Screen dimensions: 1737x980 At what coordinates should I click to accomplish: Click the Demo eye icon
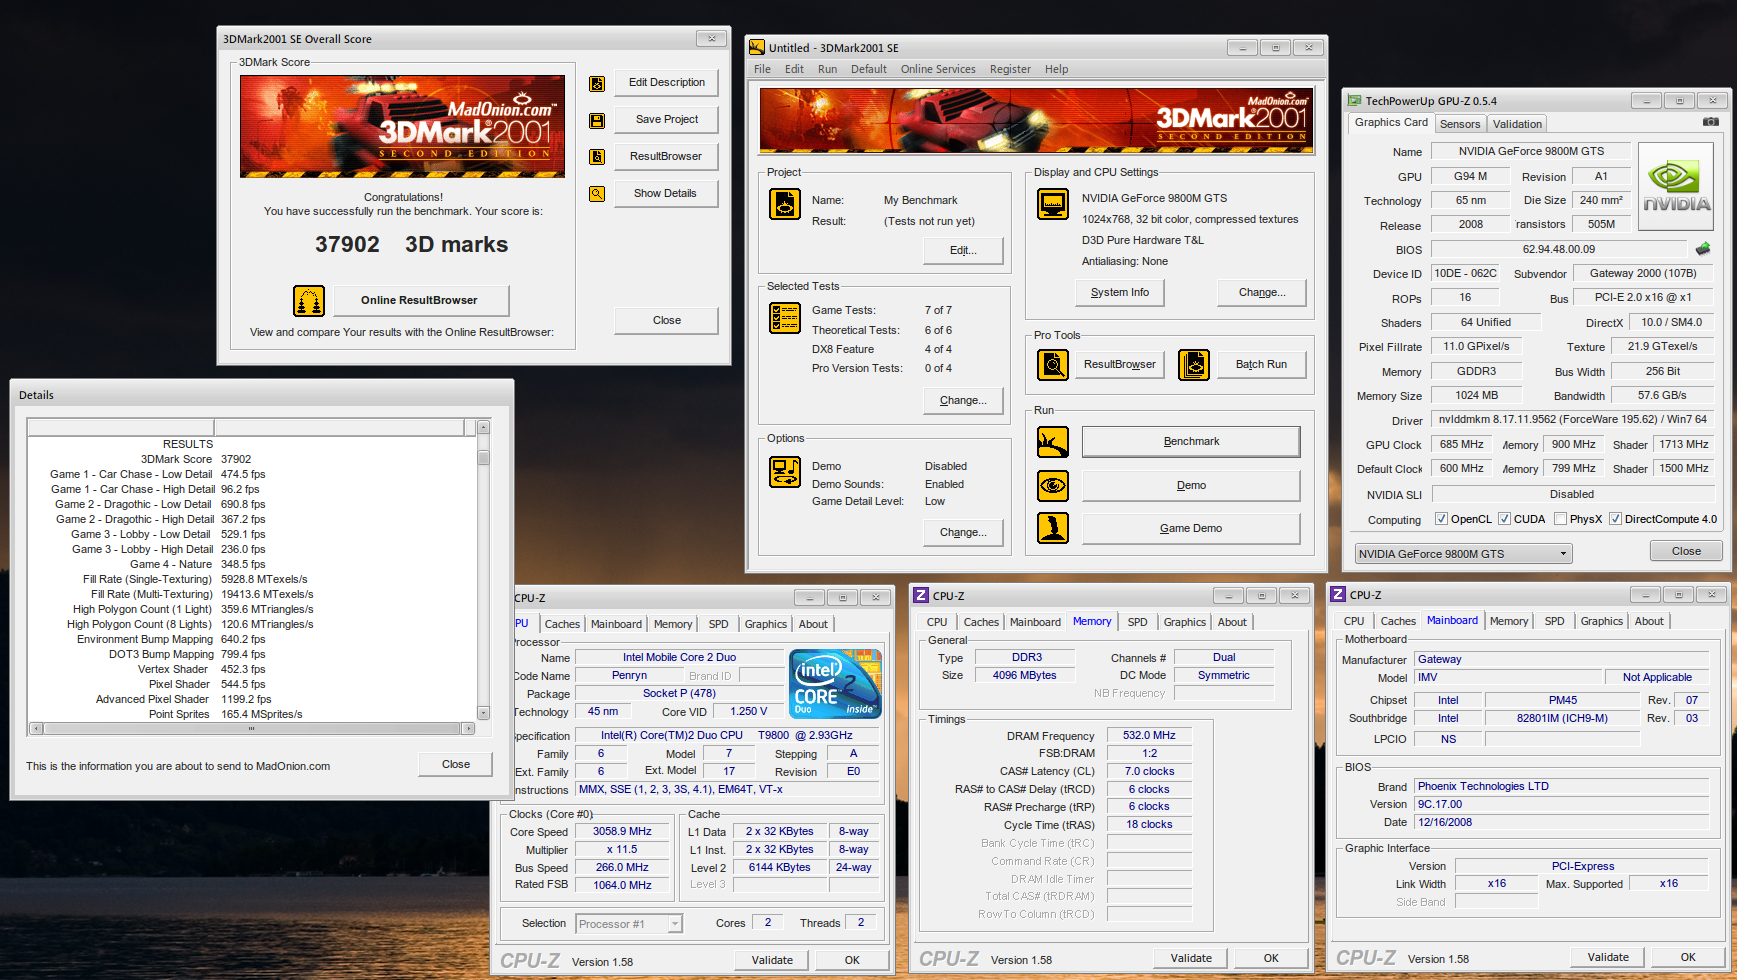(1053, 486)
